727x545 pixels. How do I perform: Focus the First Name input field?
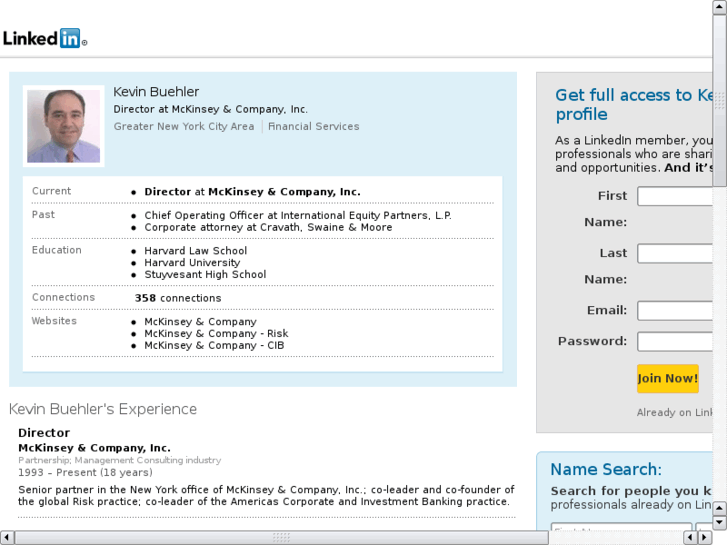pyautogui.click(x=675, y=196)
